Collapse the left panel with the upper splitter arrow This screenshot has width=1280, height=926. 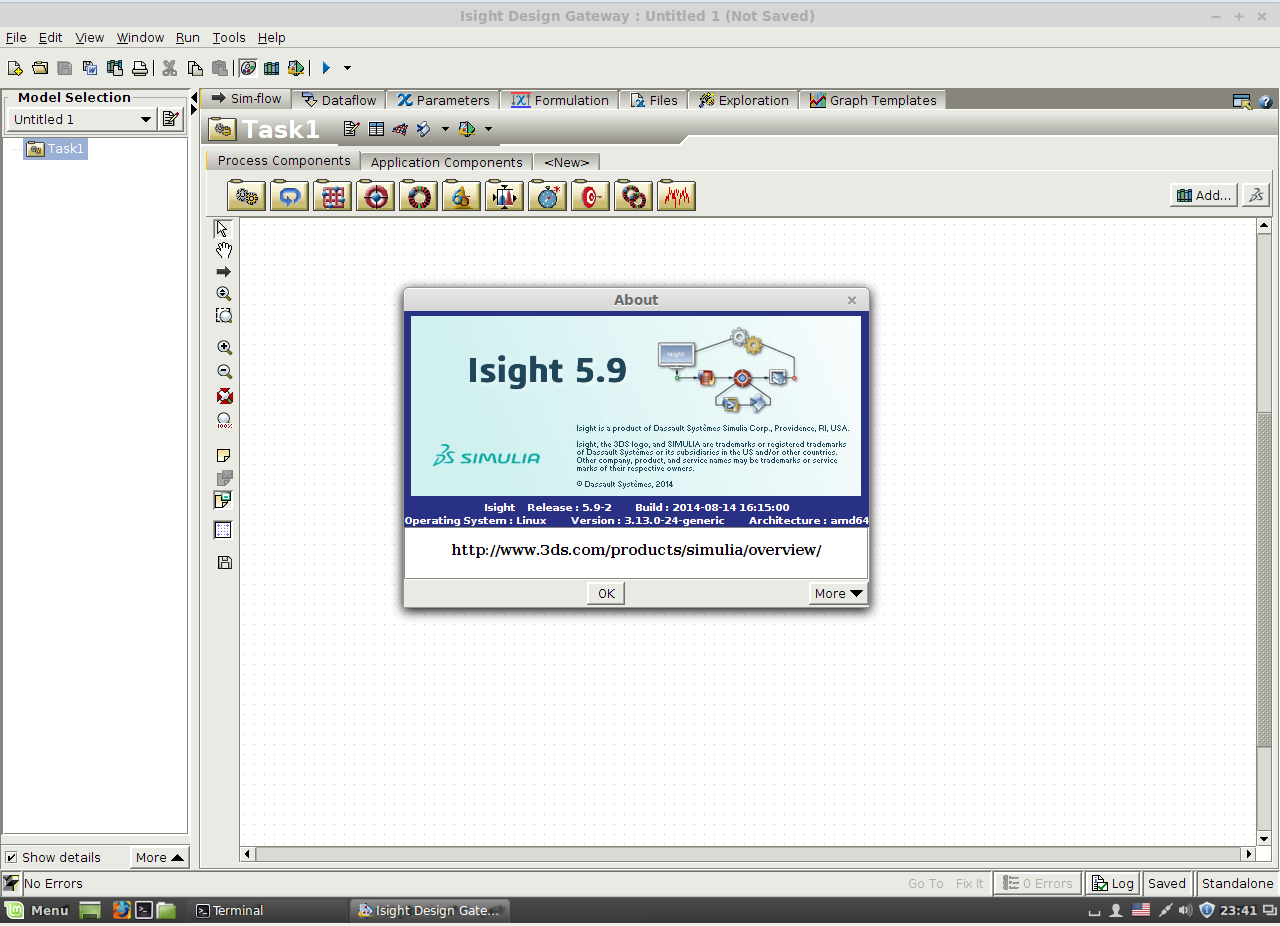194,98
